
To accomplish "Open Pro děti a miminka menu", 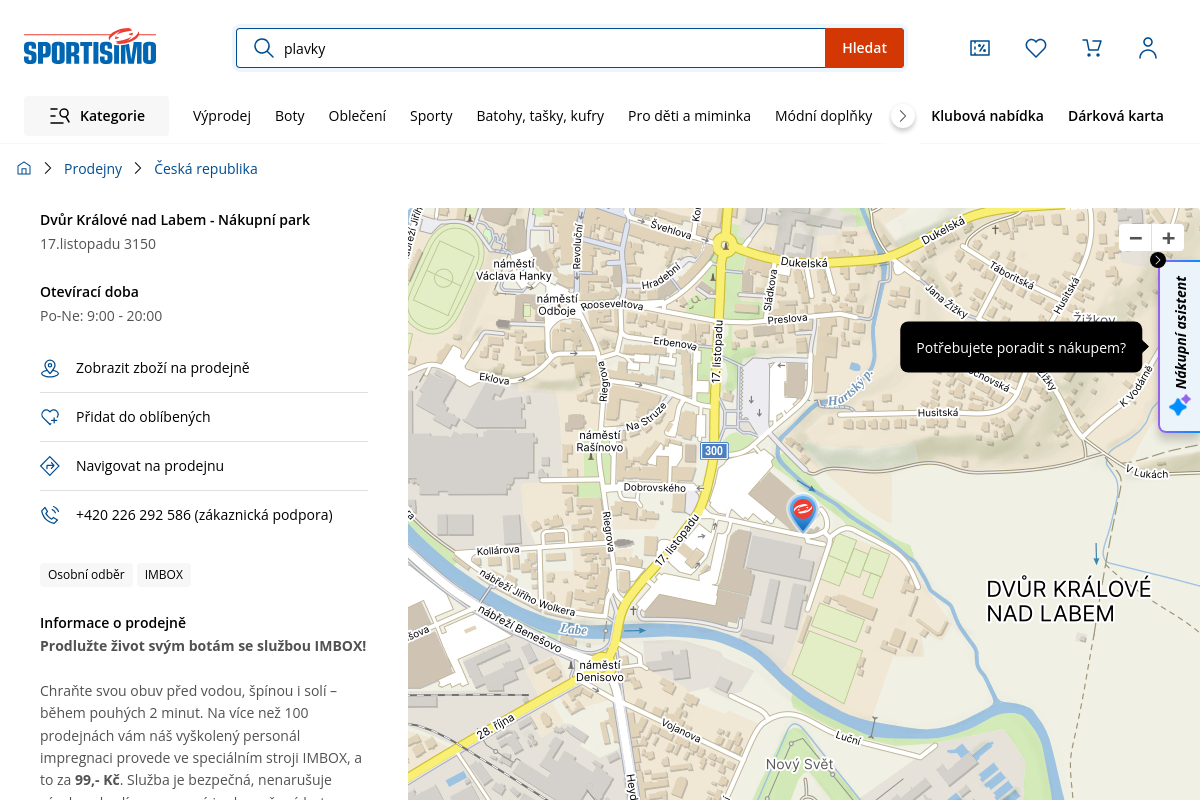I will [x=689, y=116].
